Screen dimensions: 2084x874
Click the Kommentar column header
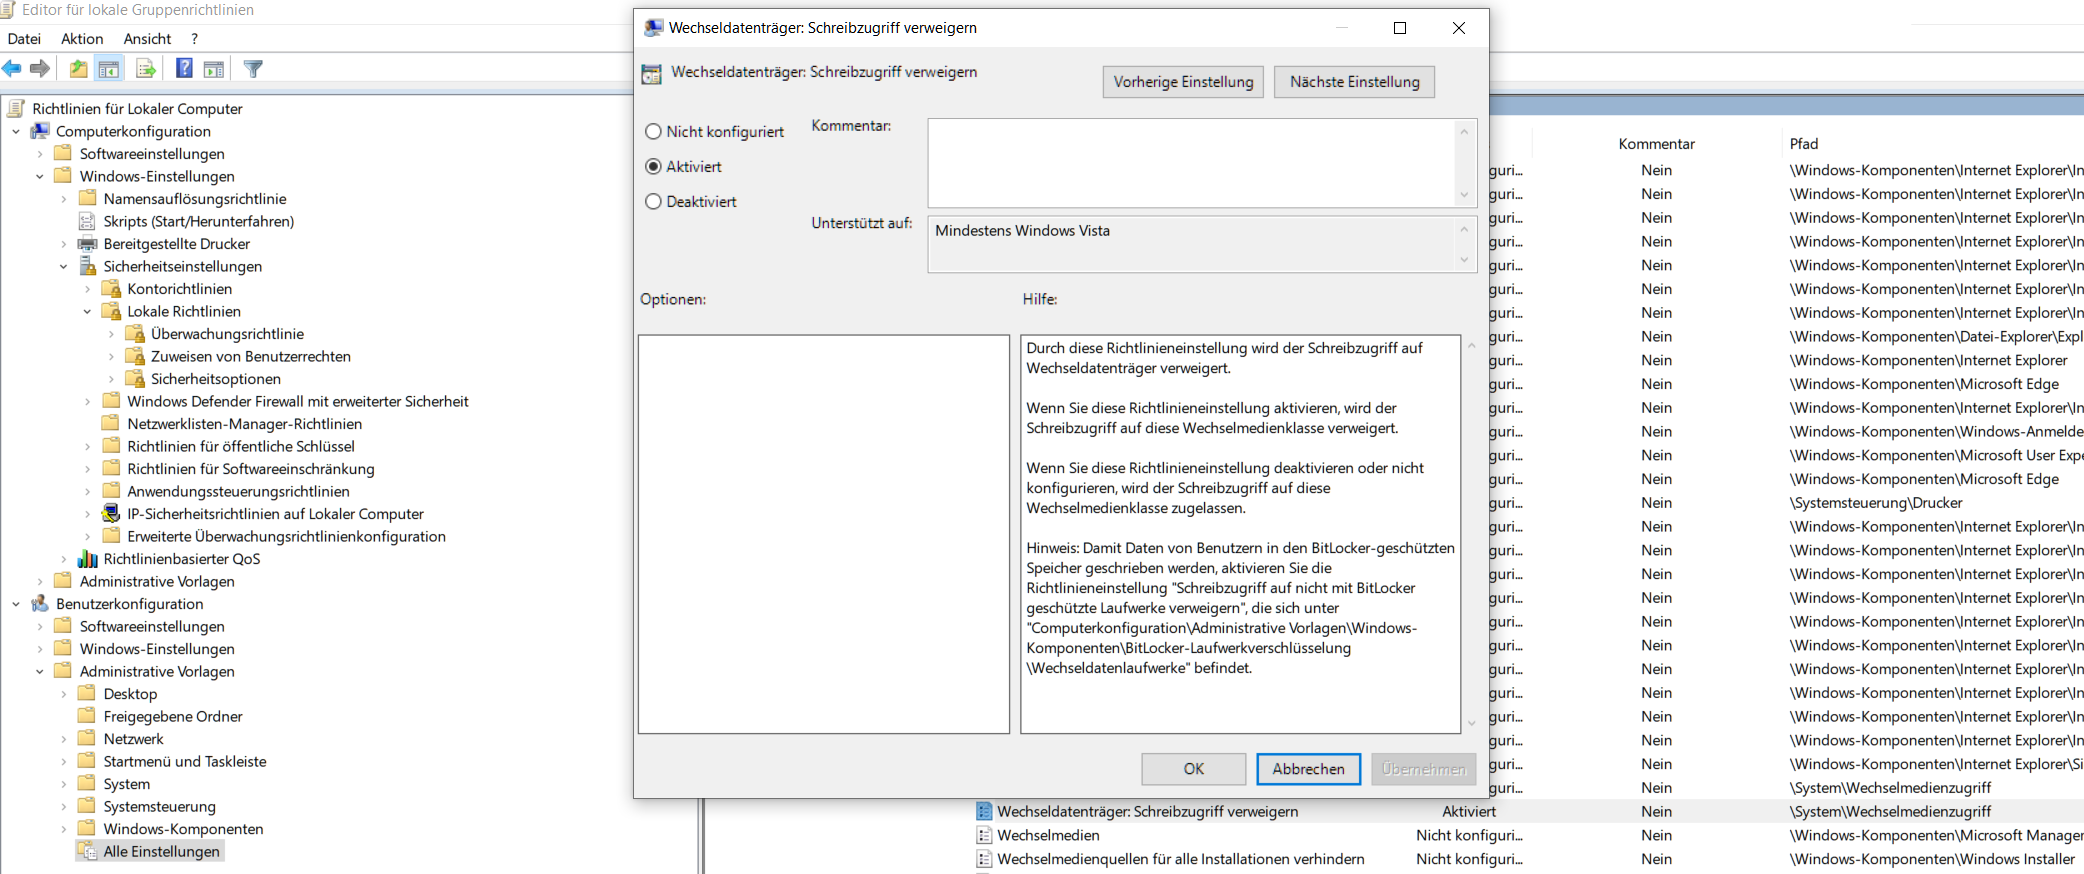pyautogui.click(x=1656, y=144)
